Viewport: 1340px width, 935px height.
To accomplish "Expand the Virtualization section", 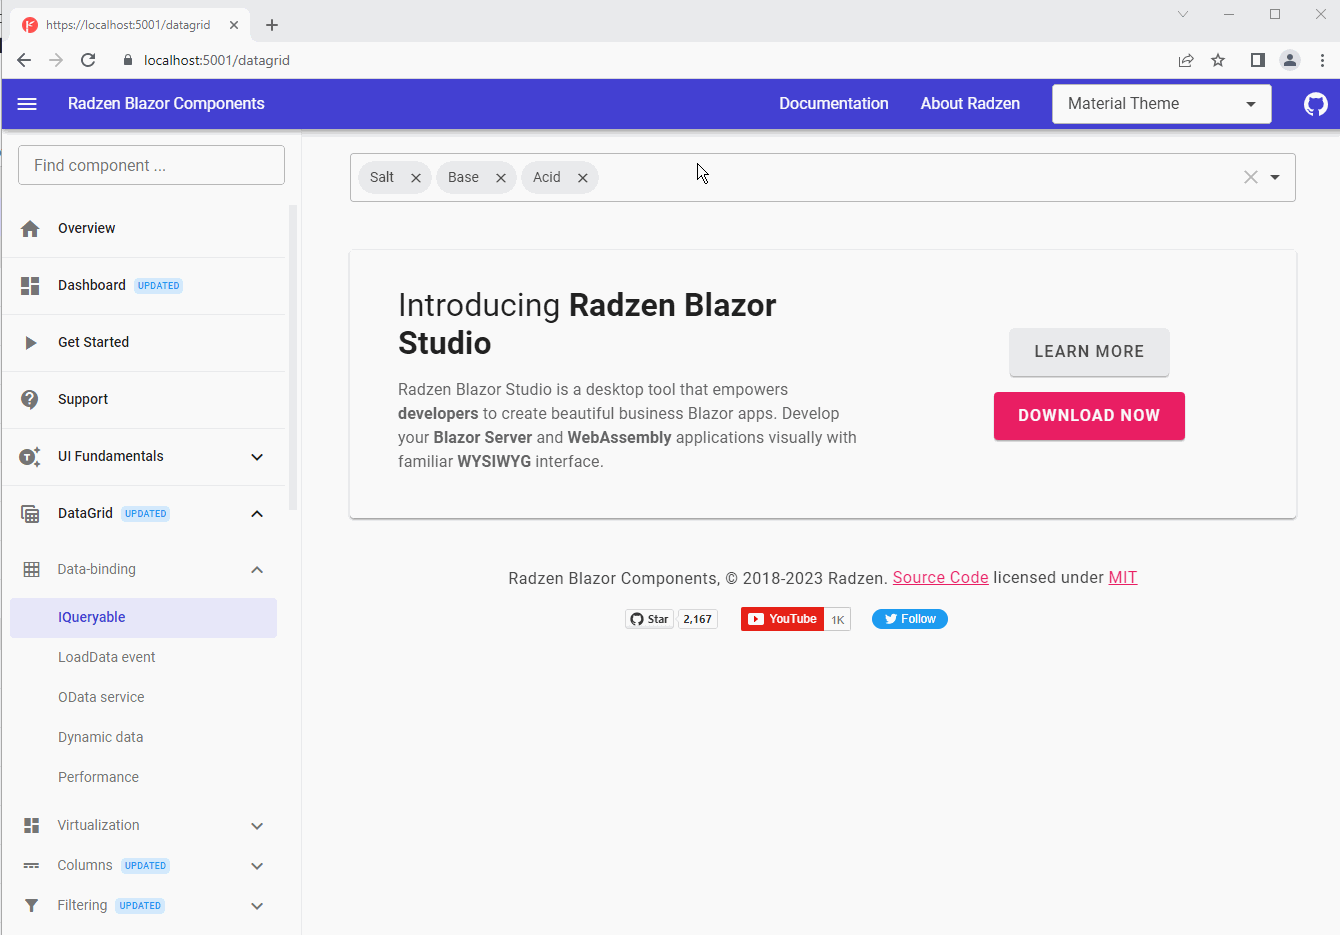I will (257, 826).
